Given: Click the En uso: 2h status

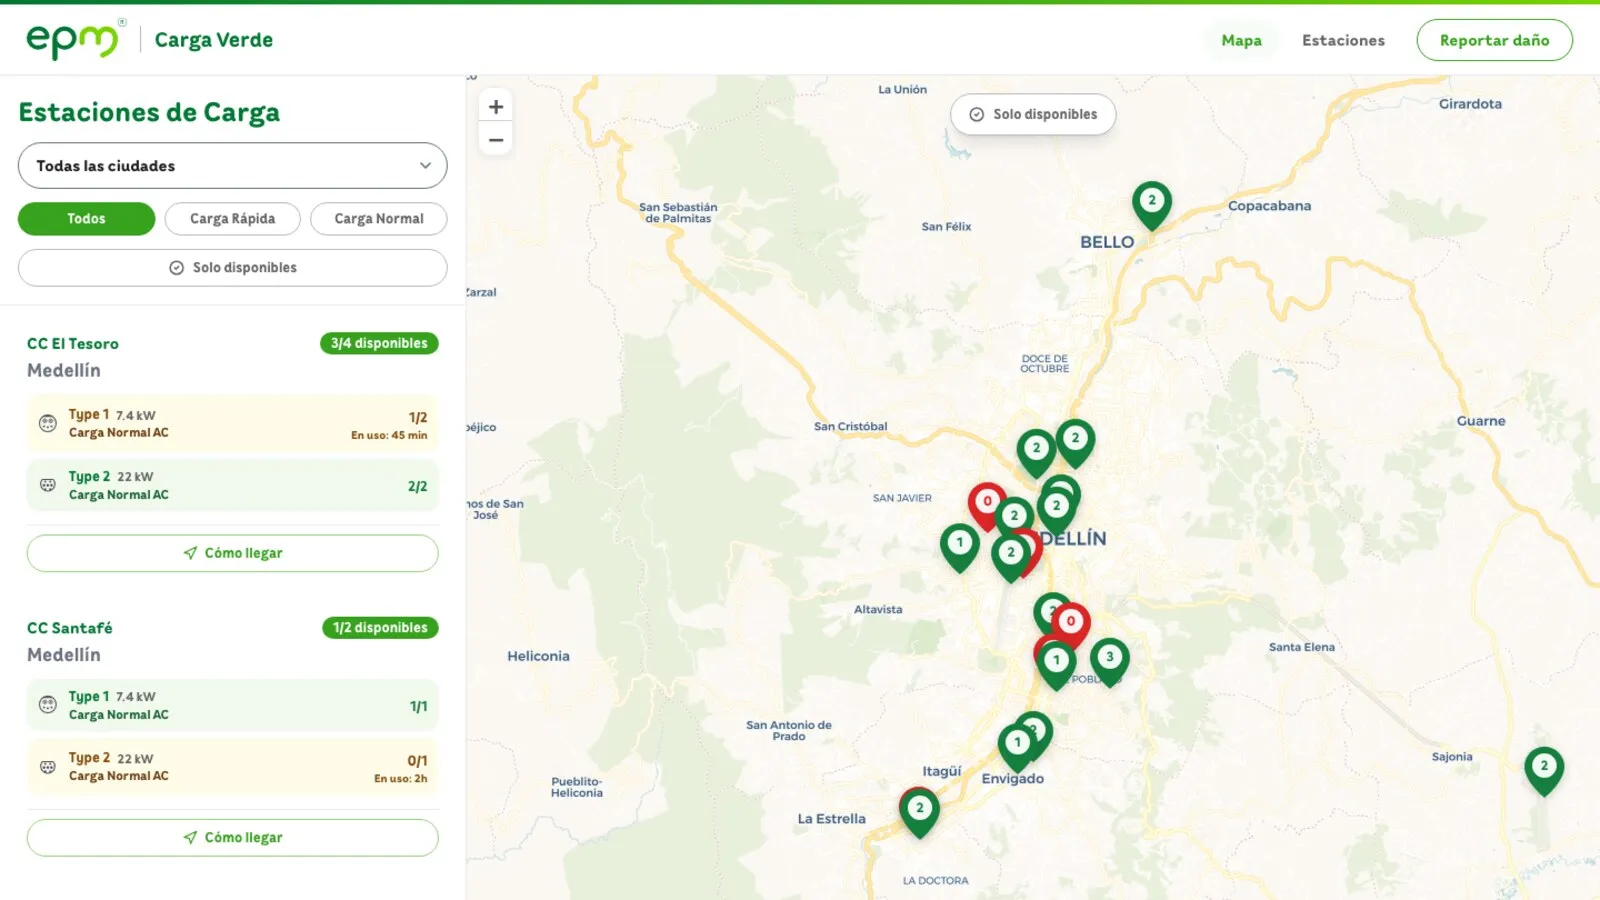Looking at the screenshot, I should pos(401,778).
